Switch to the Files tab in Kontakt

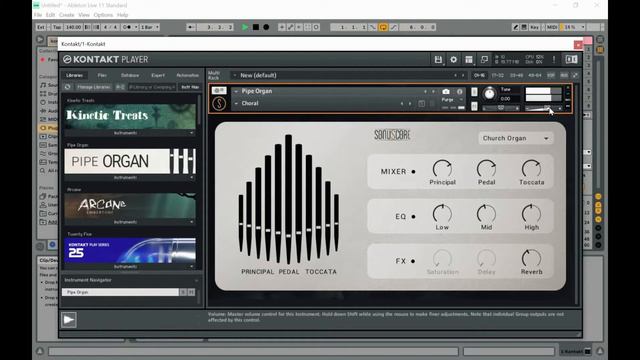[102, 76]
